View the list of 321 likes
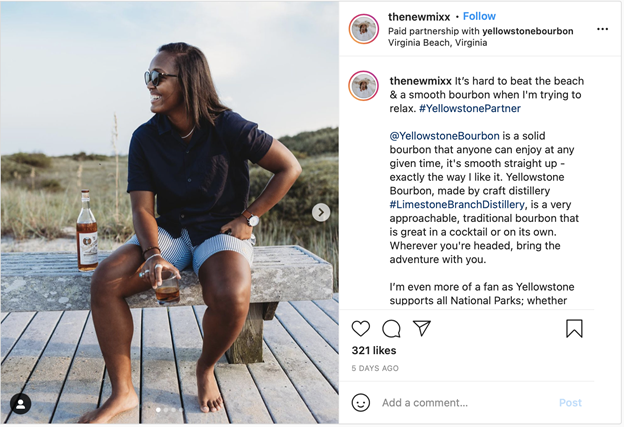 (x=374, y=351)
